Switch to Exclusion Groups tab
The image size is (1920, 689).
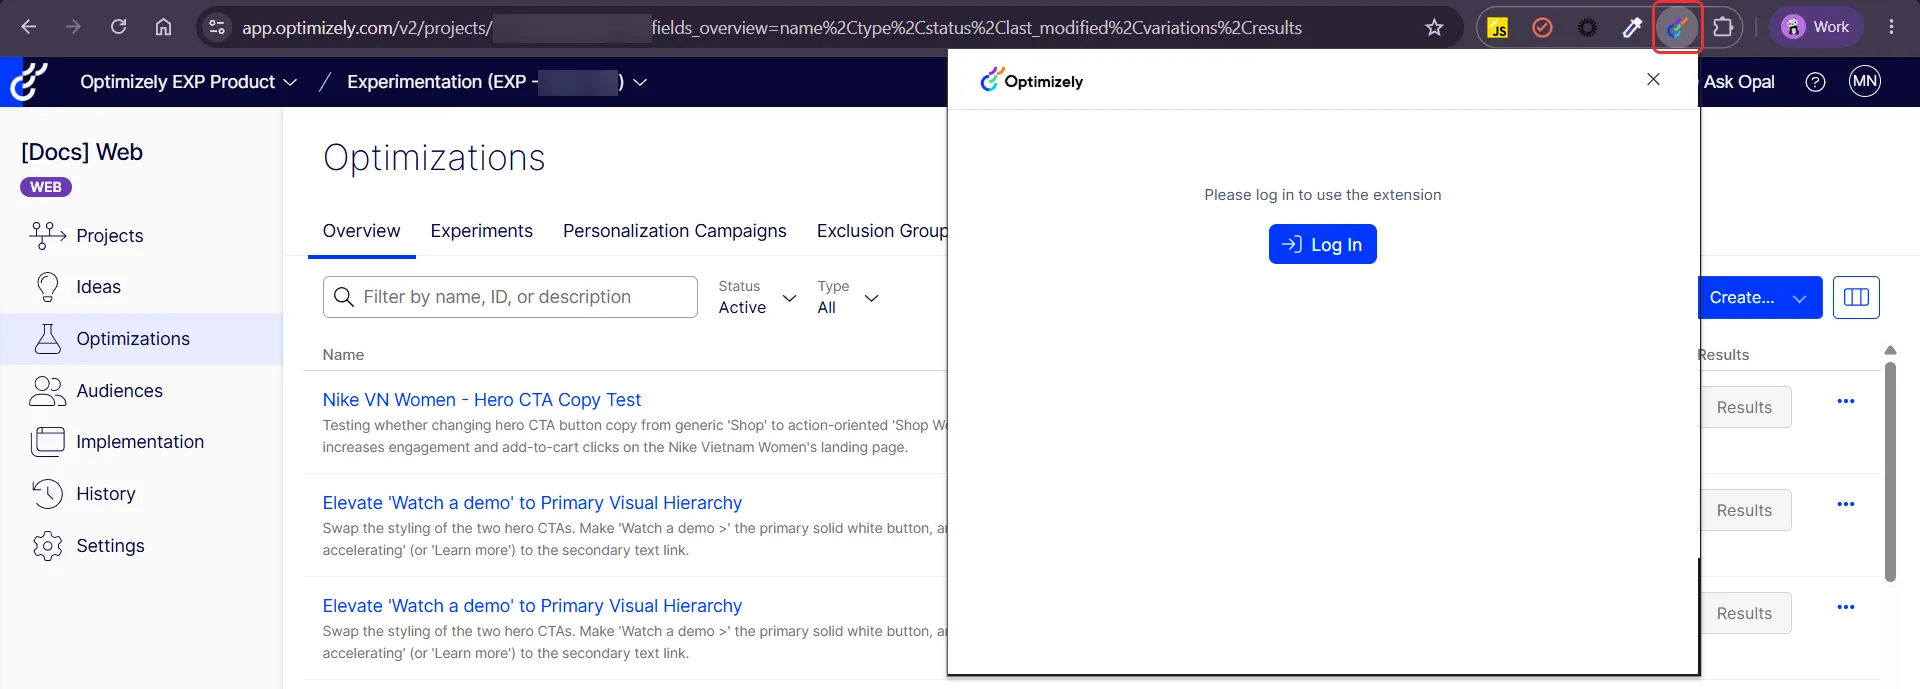(x=882, y=231)
